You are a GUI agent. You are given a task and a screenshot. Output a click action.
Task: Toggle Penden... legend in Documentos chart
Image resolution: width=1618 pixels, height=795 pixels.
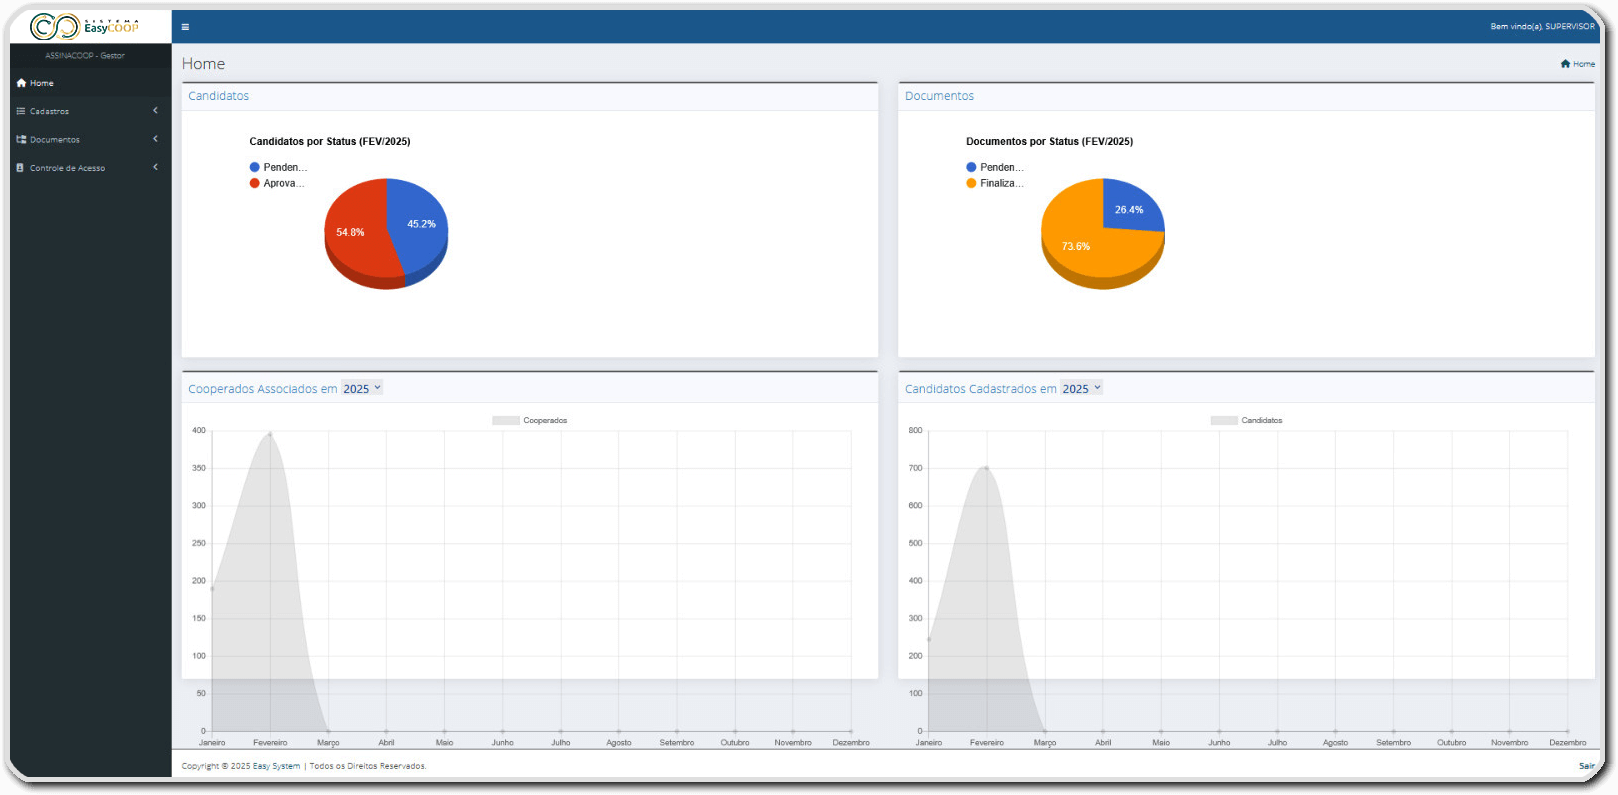[x=994, y=167]
